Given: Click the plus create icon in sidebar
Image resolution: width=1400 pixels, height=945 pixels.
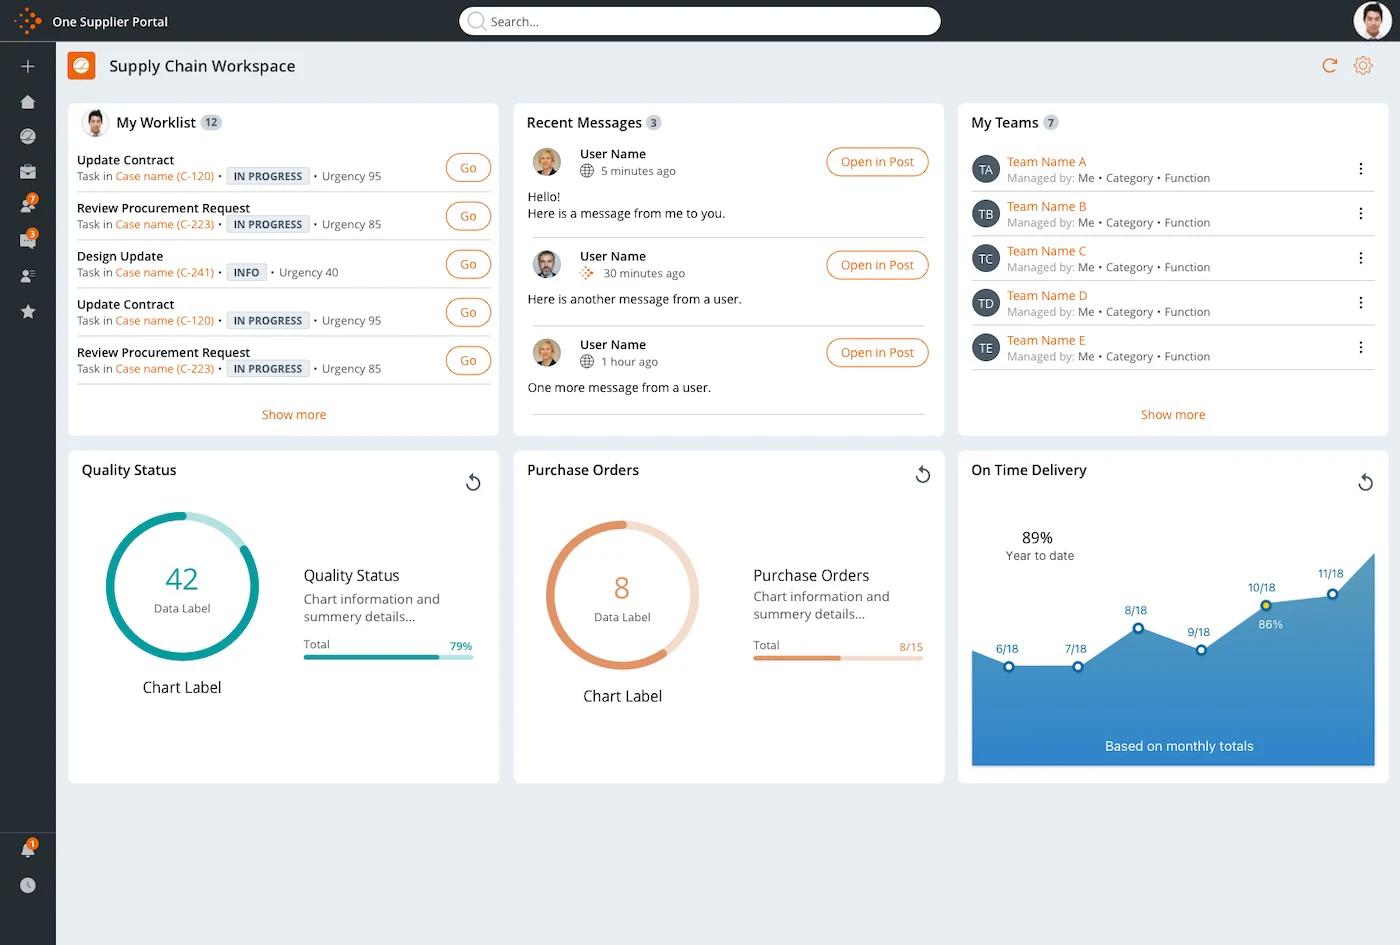Looking at the screenshot, I should coord(28,66).
